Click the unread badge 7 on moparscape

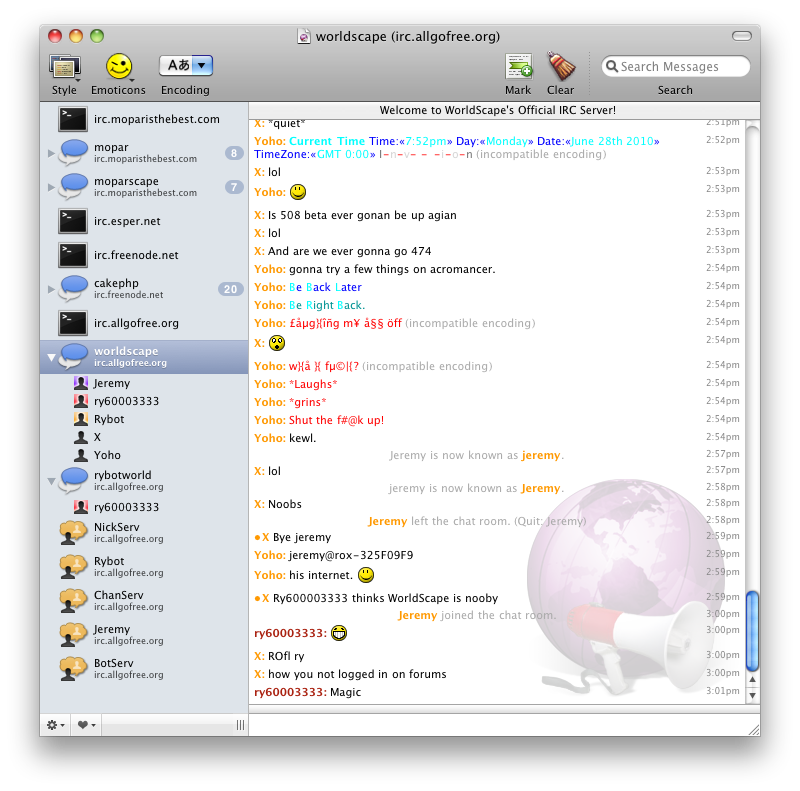pos(234,187)
